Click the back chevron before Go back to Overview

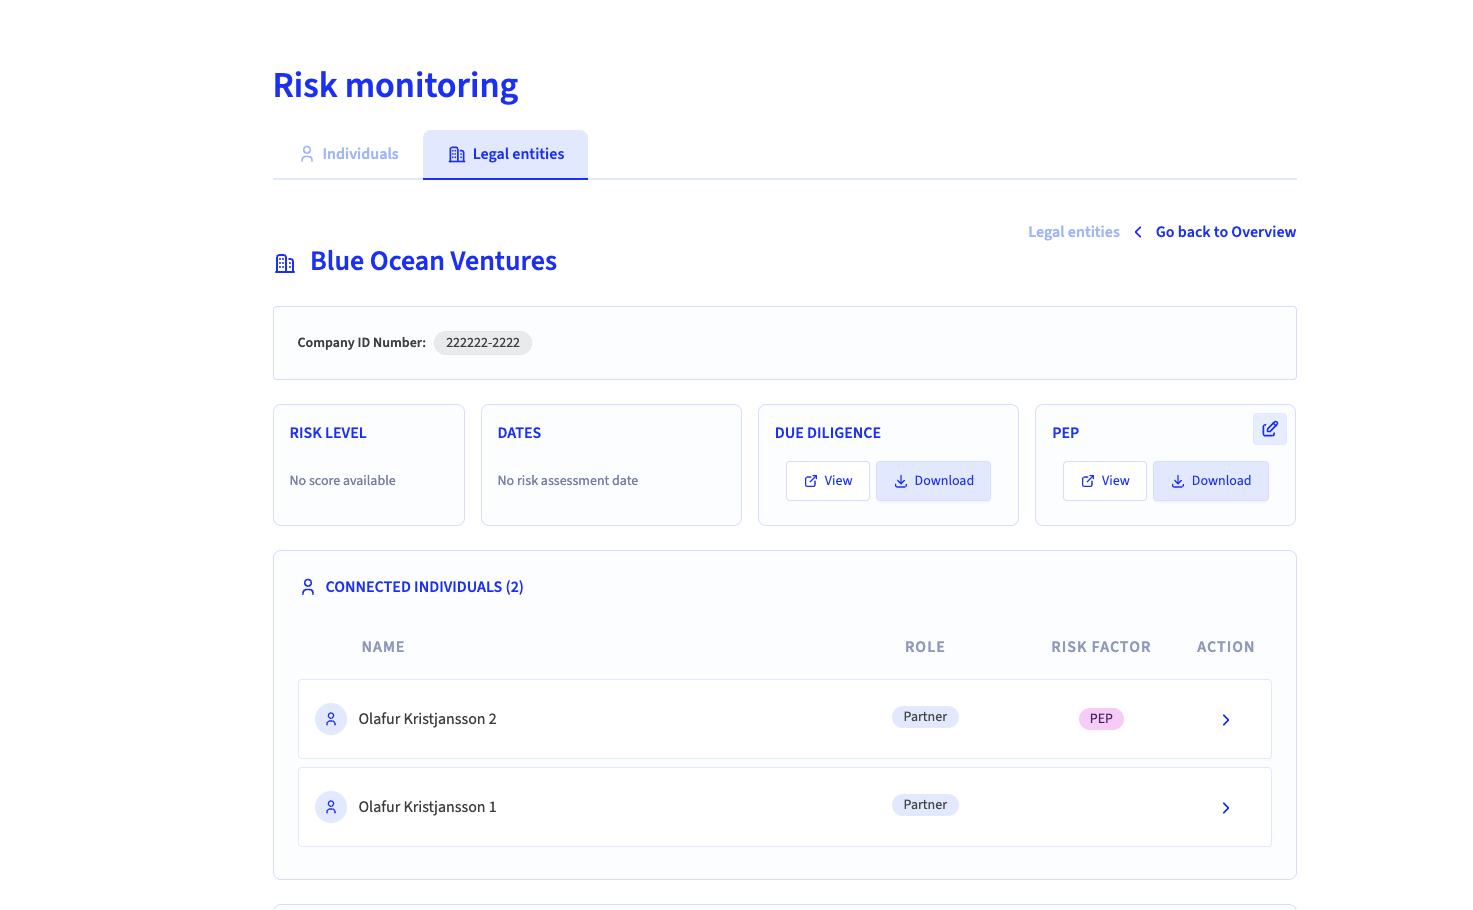pyautogui.click(x=1138, y=232)
